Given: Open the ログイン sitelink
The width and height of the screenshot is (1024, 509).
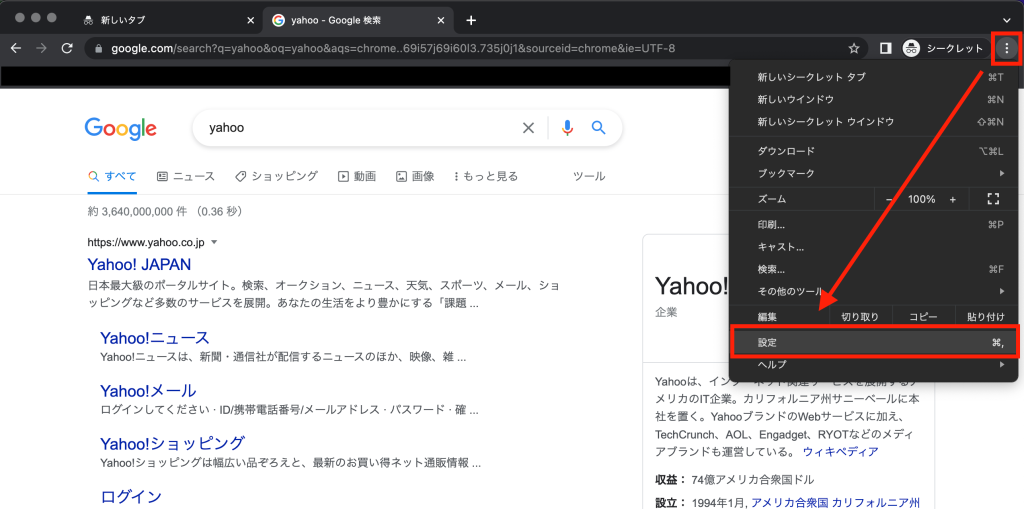Looking at the screenshot, I should tap(131, 497).
